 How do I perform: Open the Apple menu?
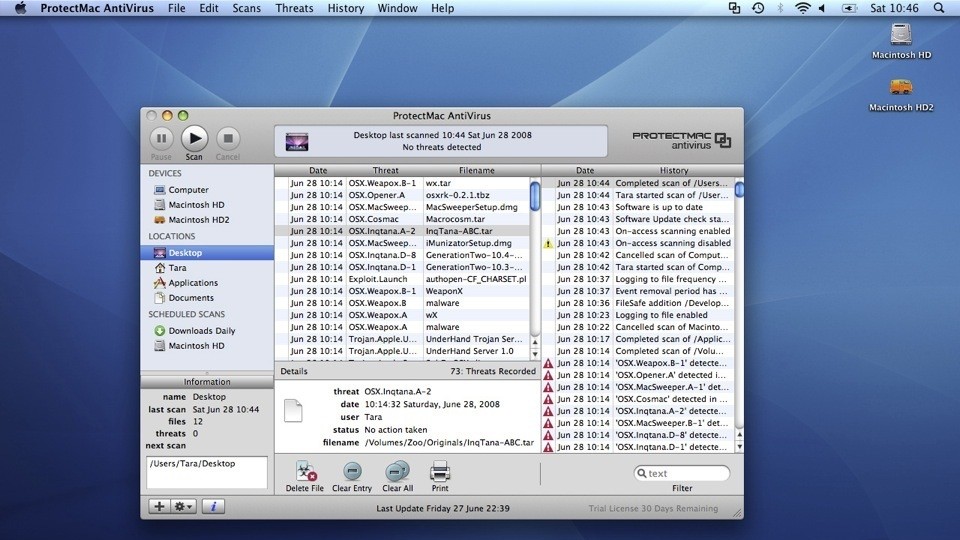click(20, 8)
